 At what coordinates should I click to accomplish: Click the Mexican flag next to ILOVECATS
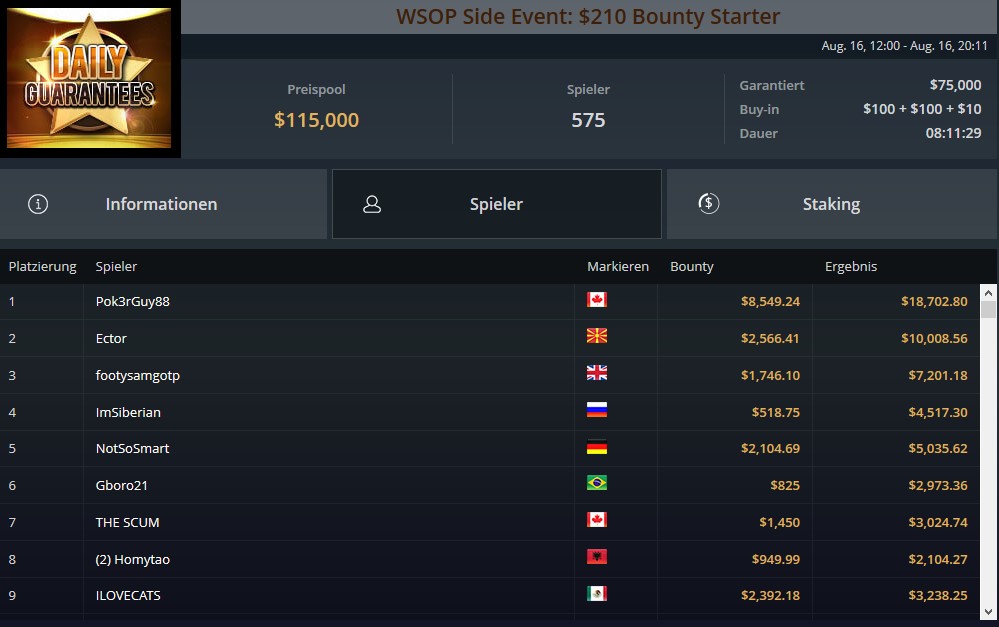tap(597, 594)
